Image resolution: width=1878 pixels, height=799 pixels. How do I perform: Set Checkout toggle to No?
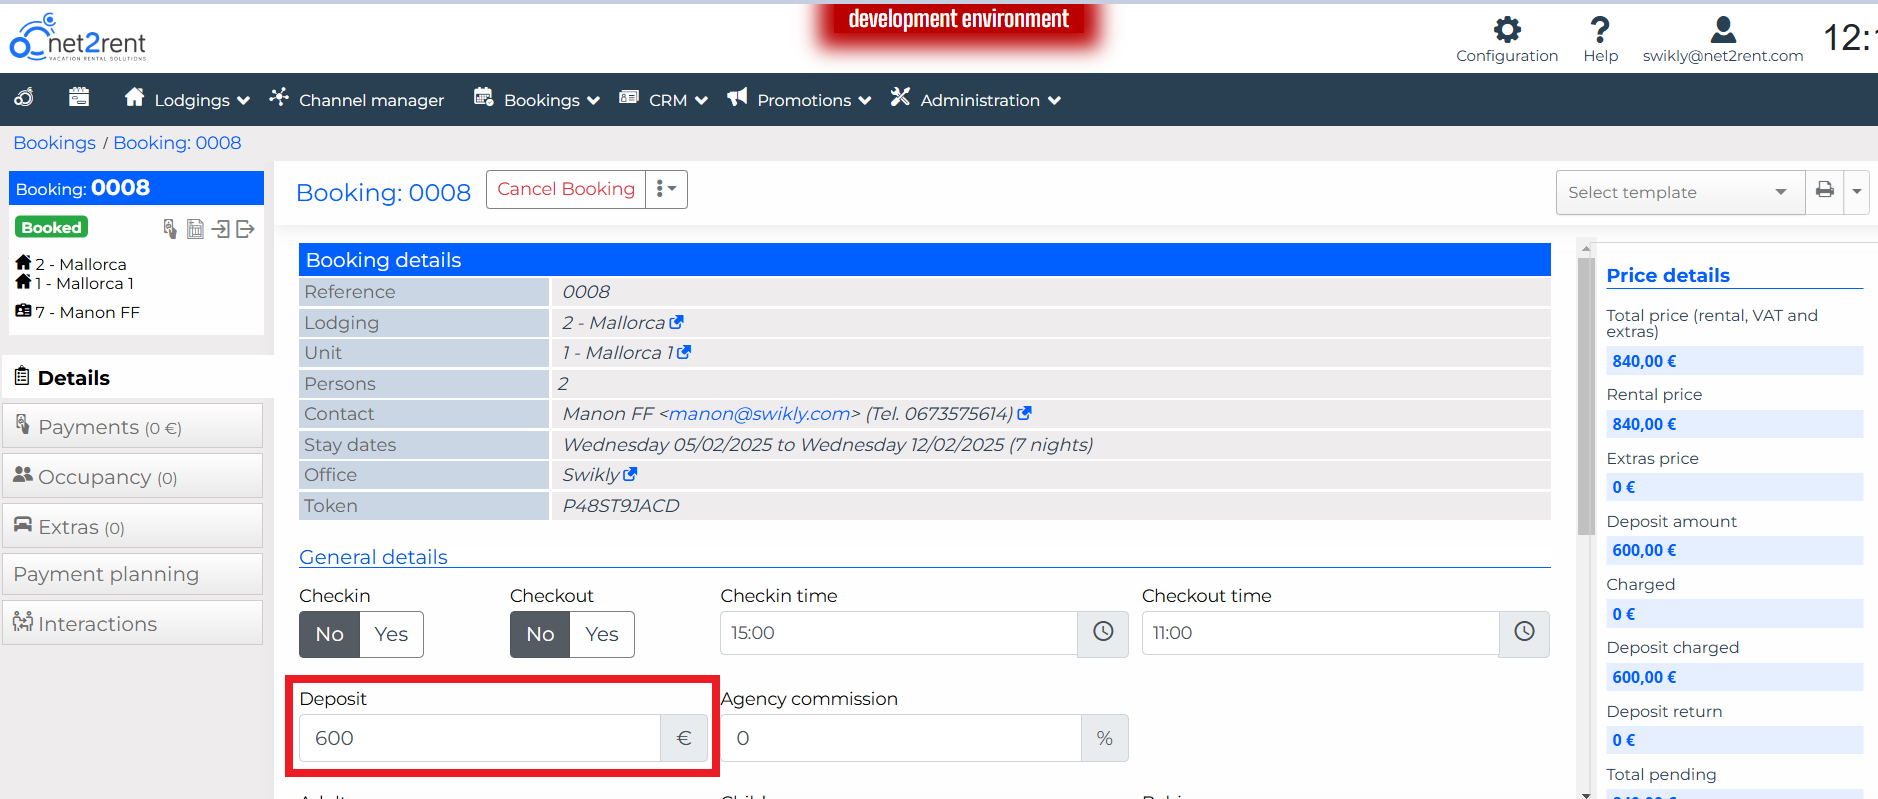point(540,634)
